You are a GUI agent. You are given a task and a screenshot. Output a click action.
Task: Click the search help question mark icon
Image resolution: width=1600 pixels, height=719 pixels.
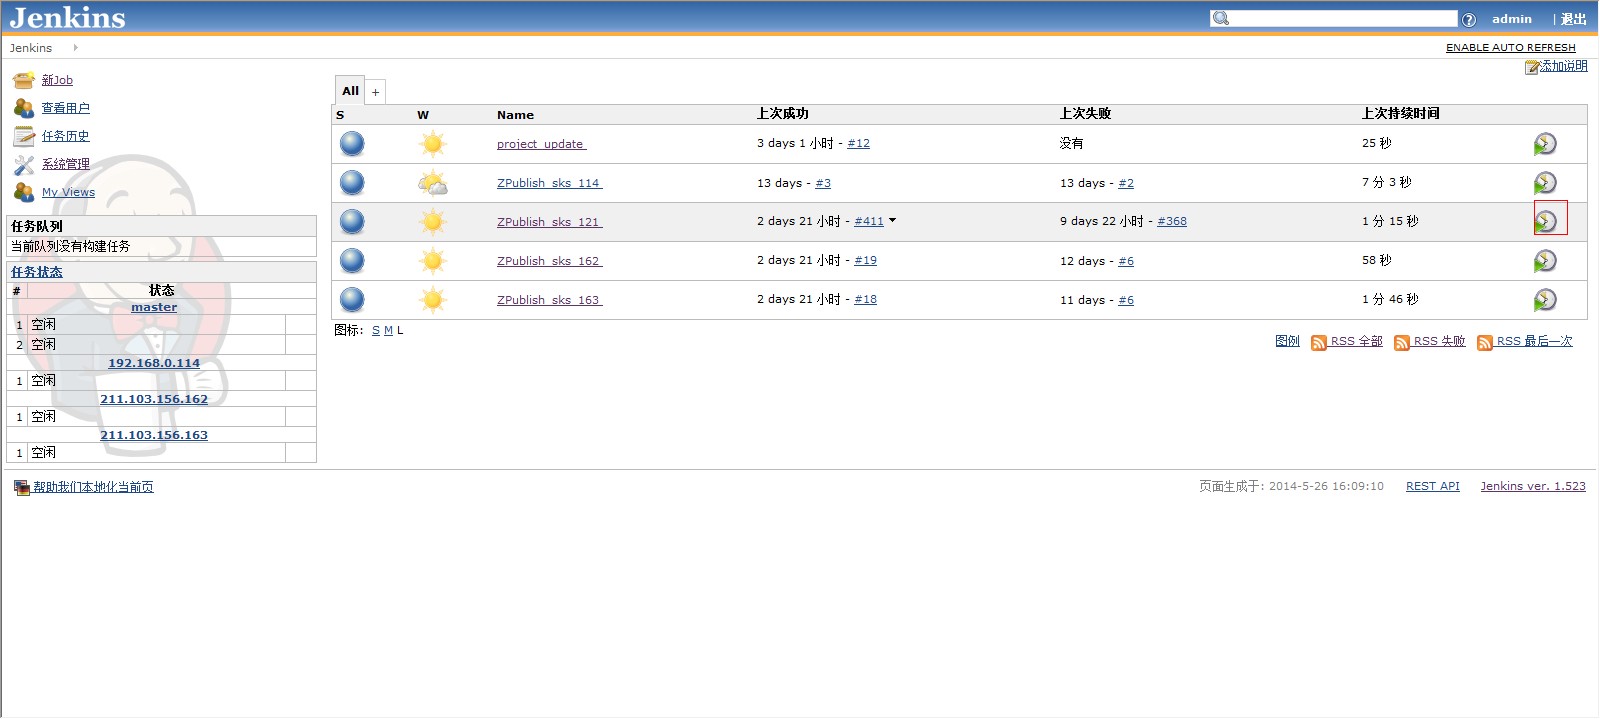click(1468, 19)
